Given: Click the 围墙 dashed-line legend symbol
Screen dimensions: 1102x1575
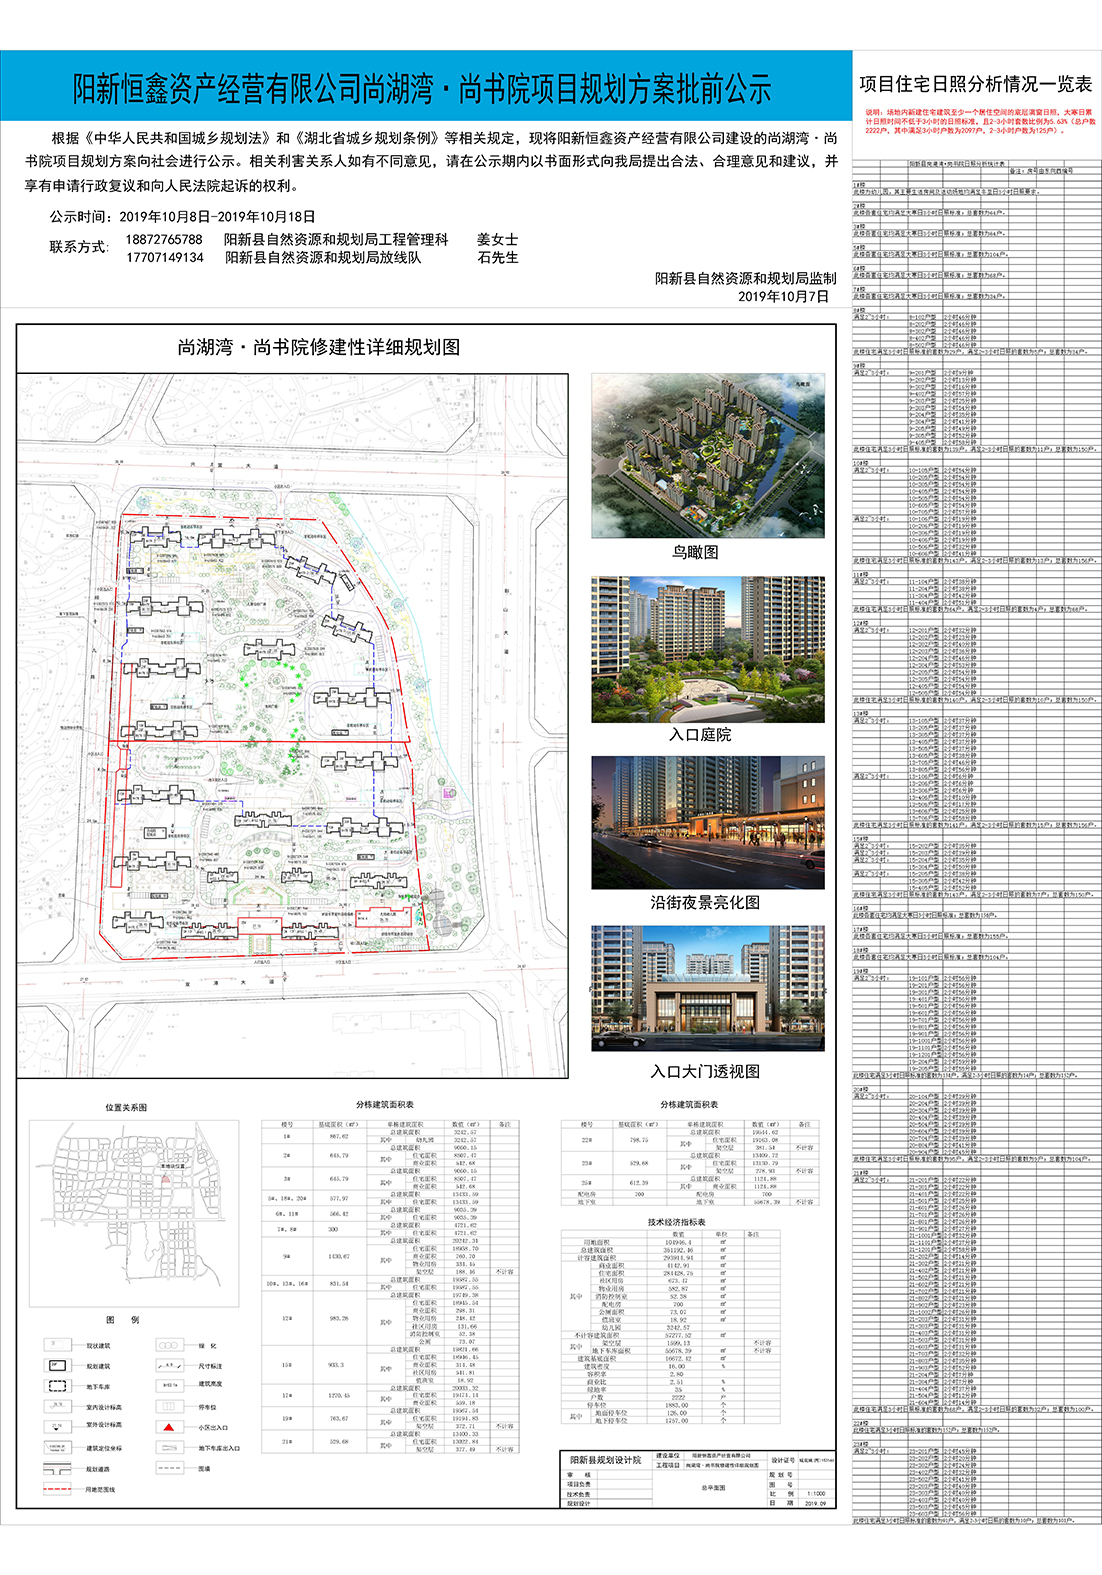Looking at the screenshot, I should (170, 1468).
